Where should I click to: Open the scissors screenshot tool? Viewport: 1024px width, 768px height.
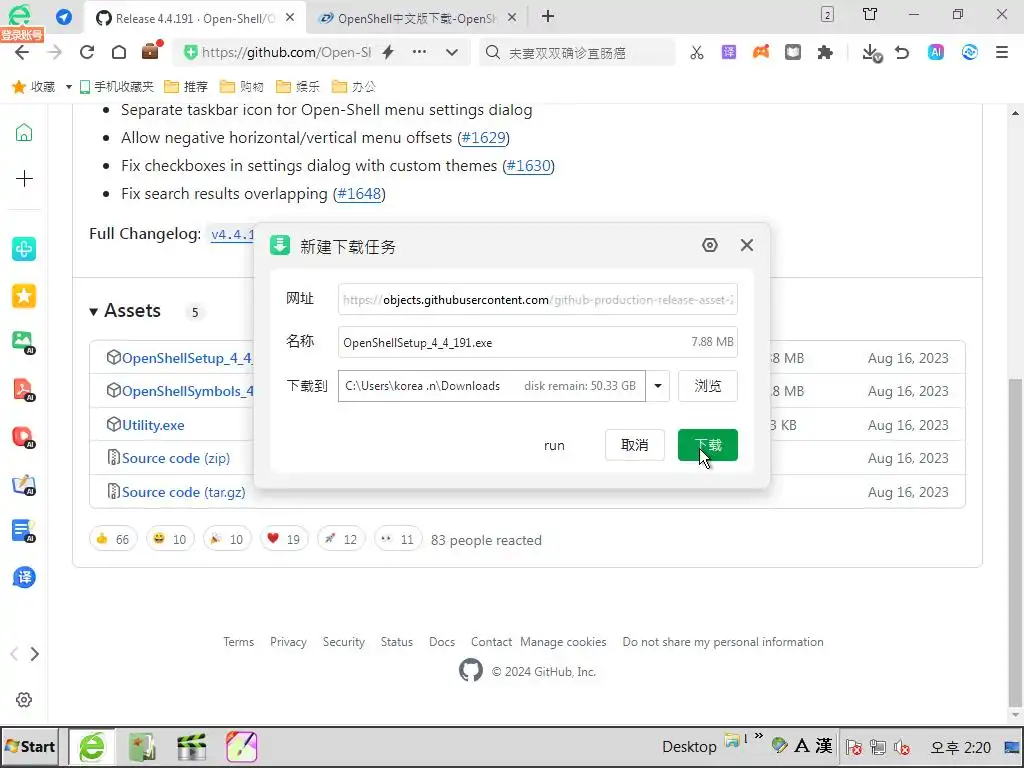click(x=697, y=52)
